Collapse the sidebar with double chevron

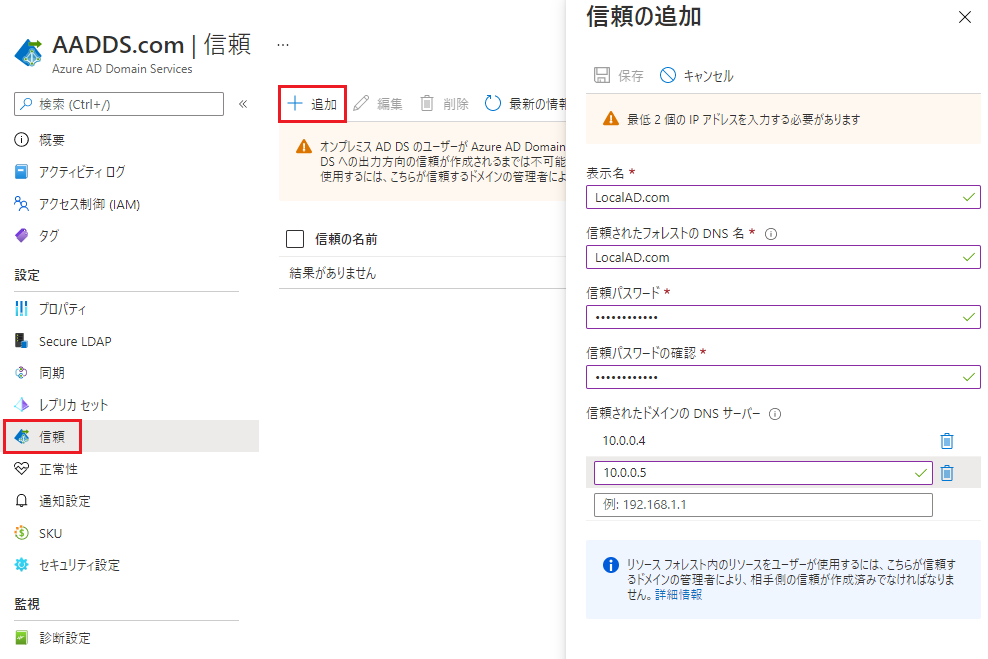243,104
